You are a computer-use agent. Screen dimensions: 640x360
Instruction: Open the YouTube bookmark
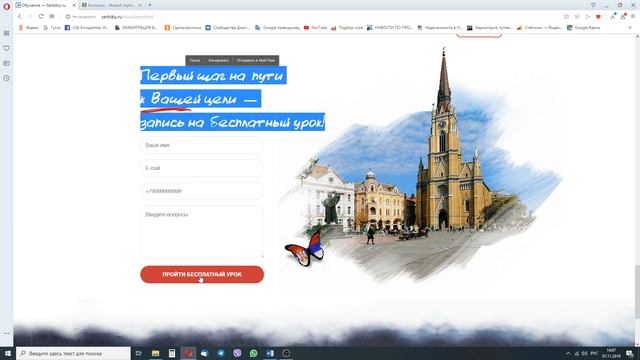[316, 28]
